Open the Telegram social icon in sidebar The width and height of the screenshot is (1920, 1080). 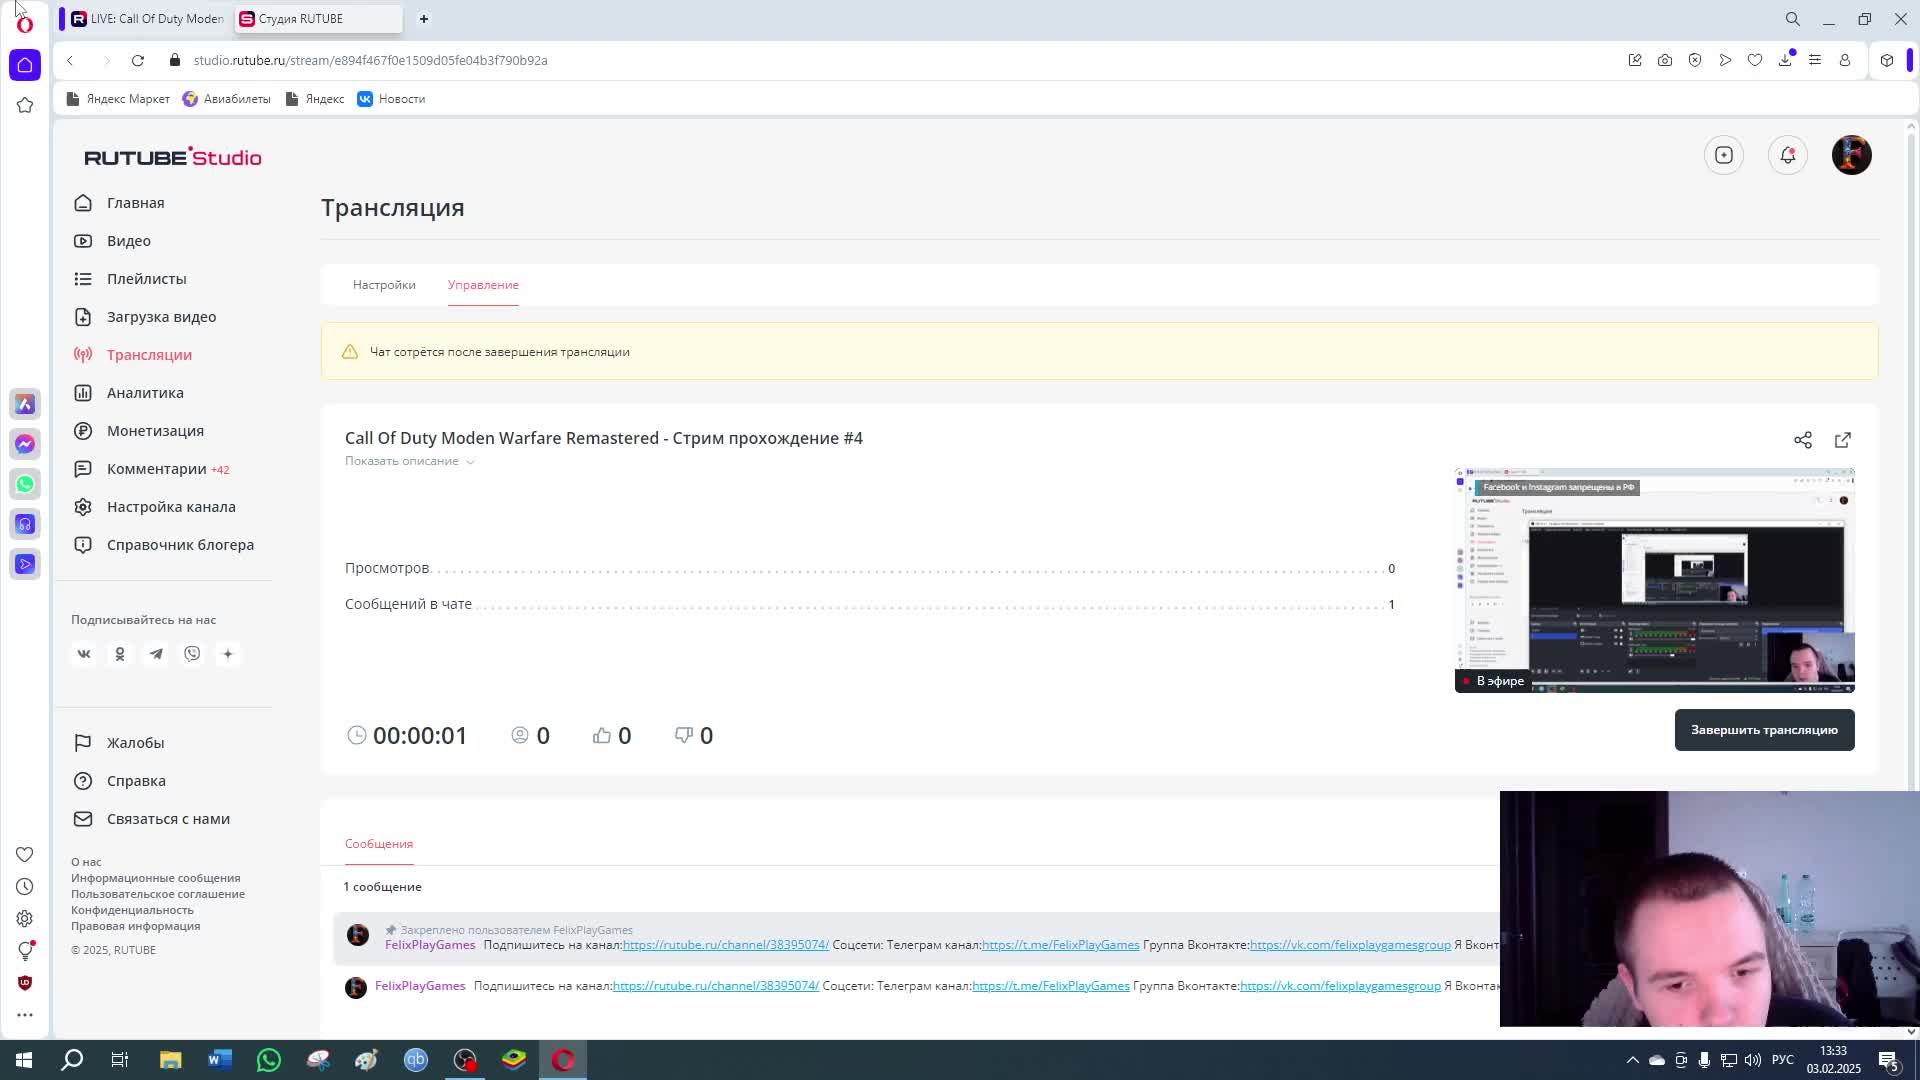(156, 654)
